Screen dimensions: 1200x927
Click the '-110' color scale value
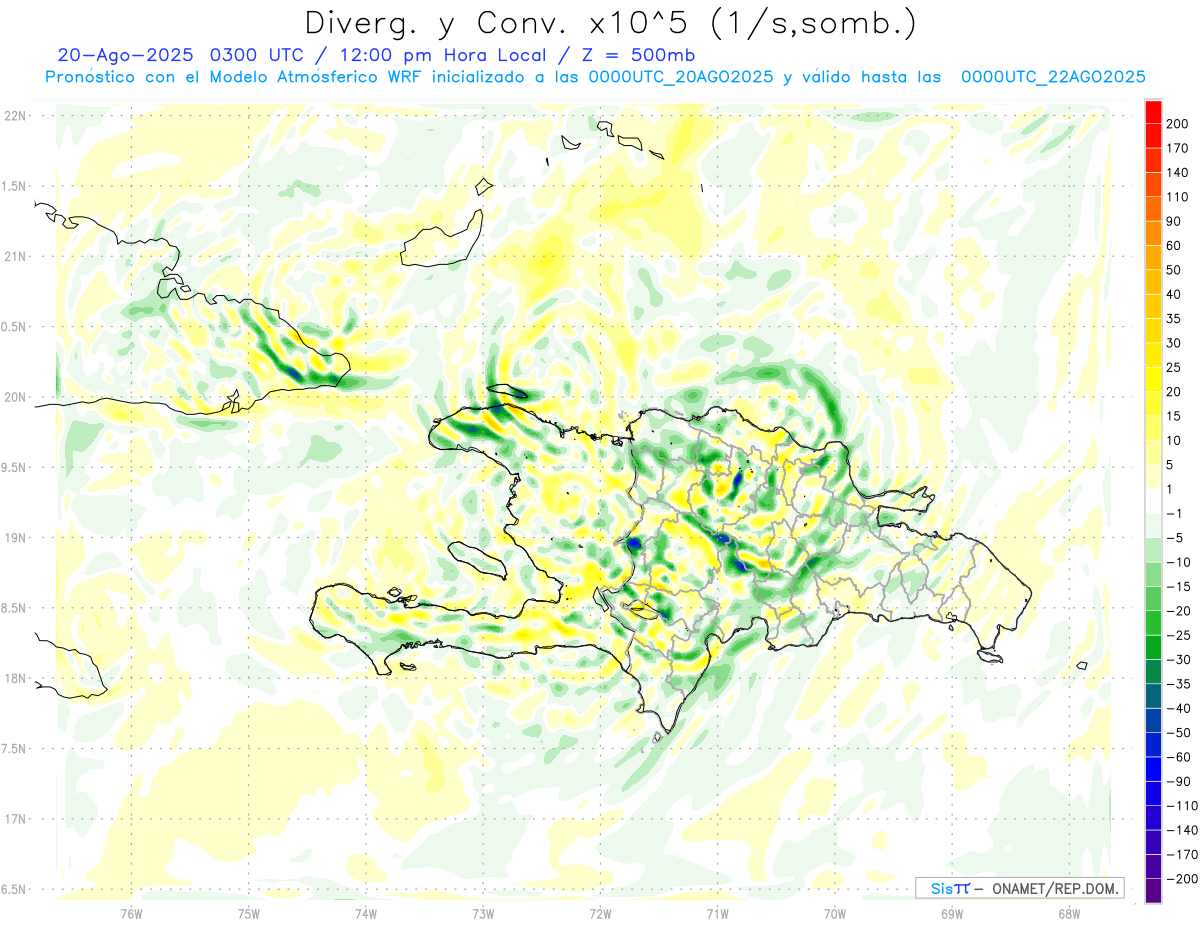click(x=1182, y=805)
